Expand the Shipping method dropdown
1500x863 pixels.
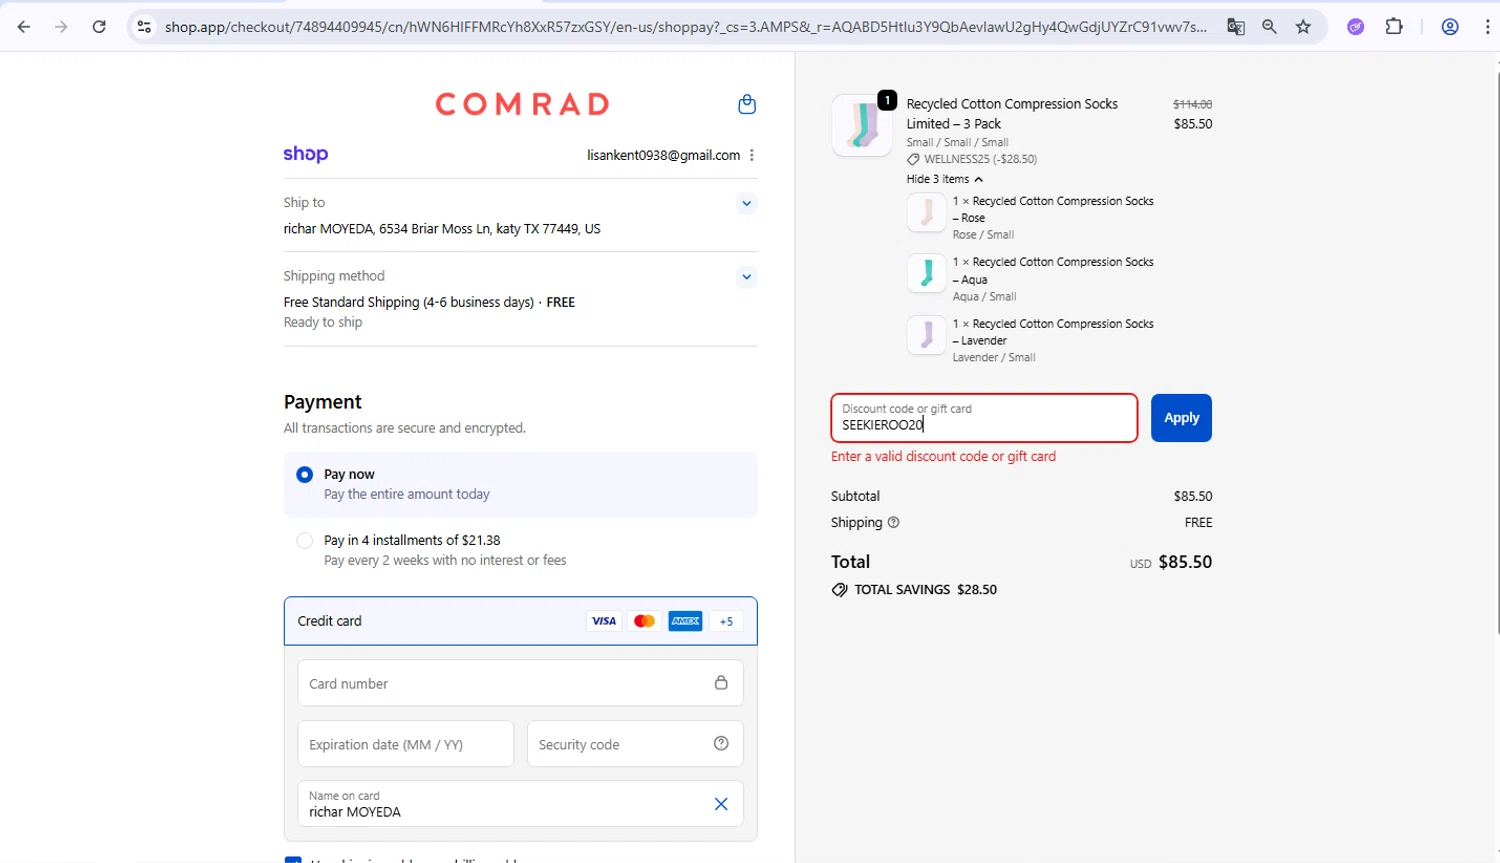click(x=746, y=277)
